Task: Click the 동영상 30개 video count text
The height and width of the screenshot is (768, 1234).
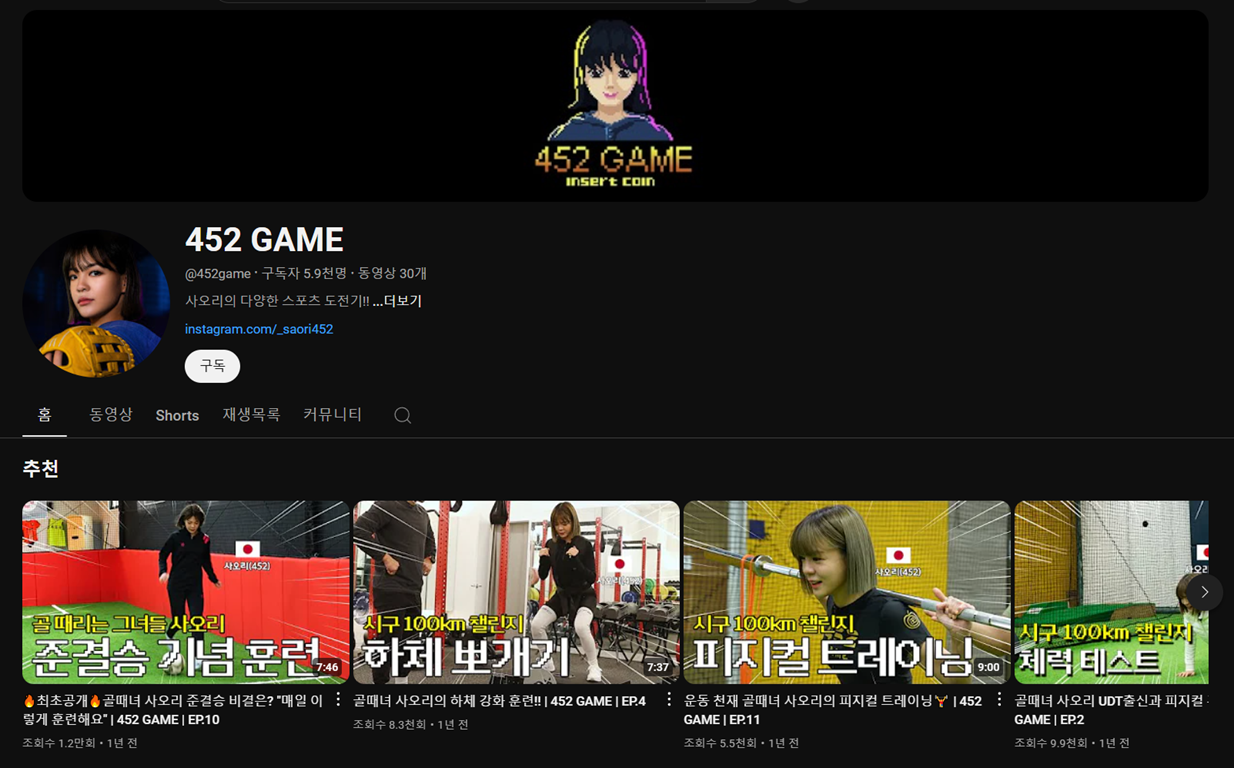Action: click(x=392, y=273)
